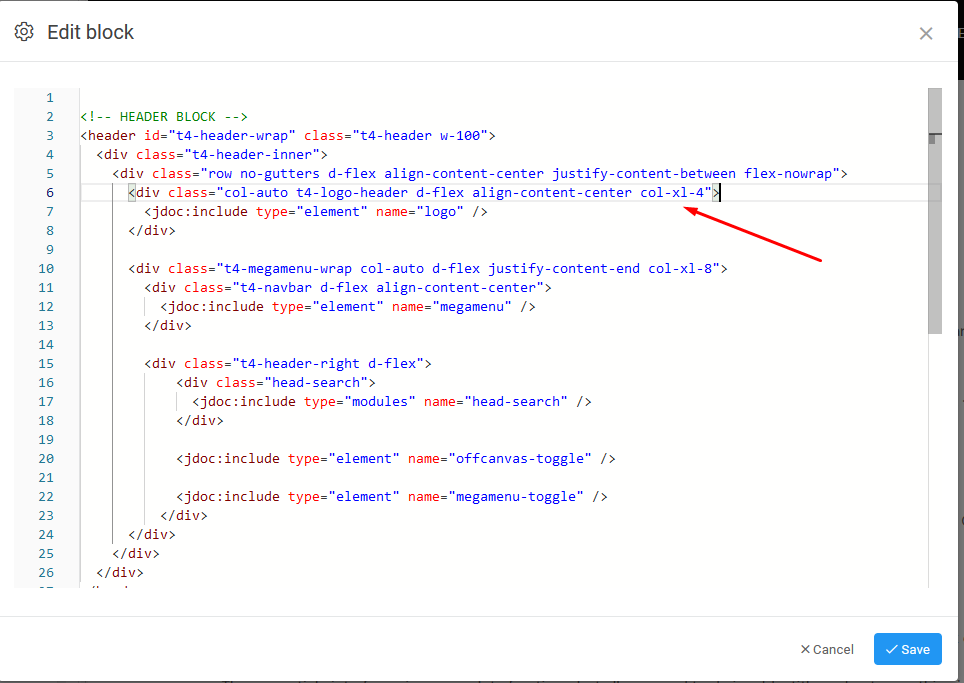Click col-xl-8 text on line 10
Screen dimensions: 964x683
coord(680,269)
